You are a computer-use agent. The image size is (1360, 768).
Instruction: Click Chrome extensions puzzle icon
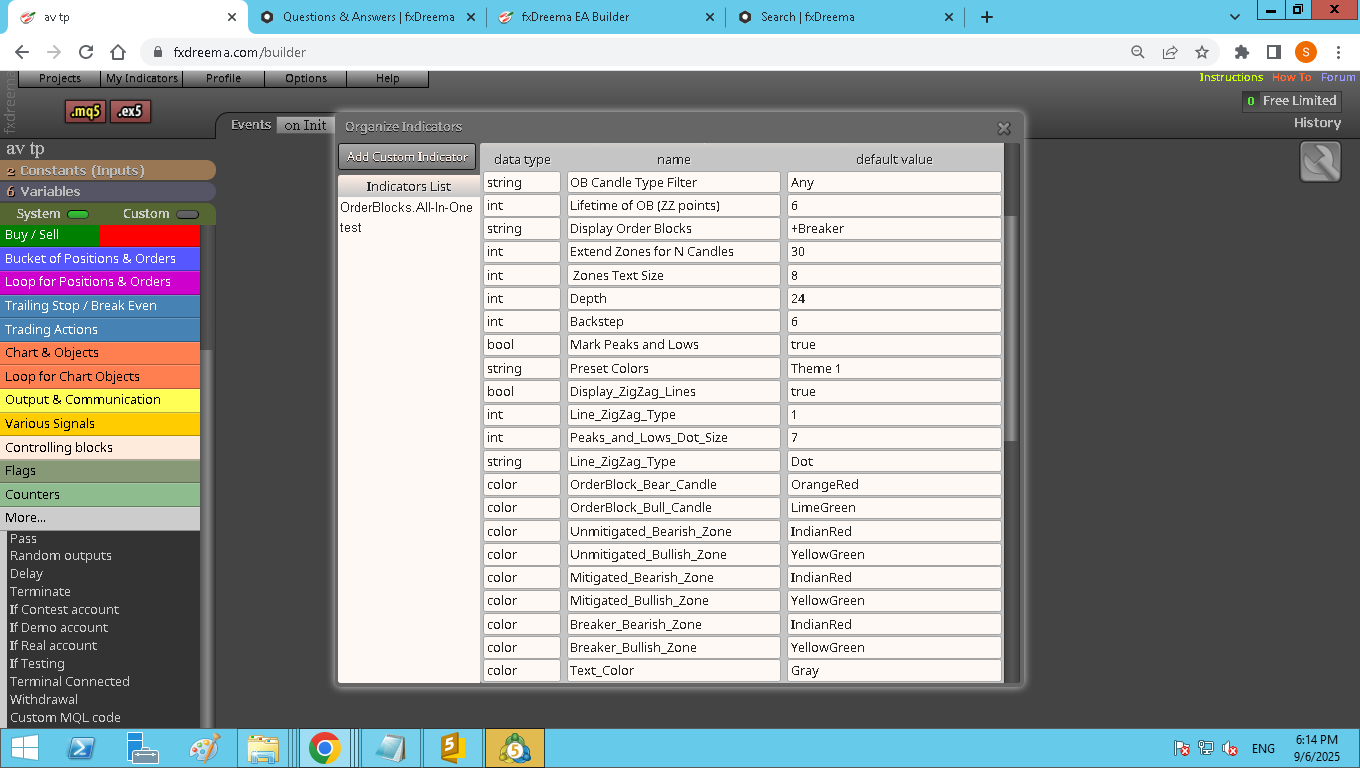click(1242, 52)
